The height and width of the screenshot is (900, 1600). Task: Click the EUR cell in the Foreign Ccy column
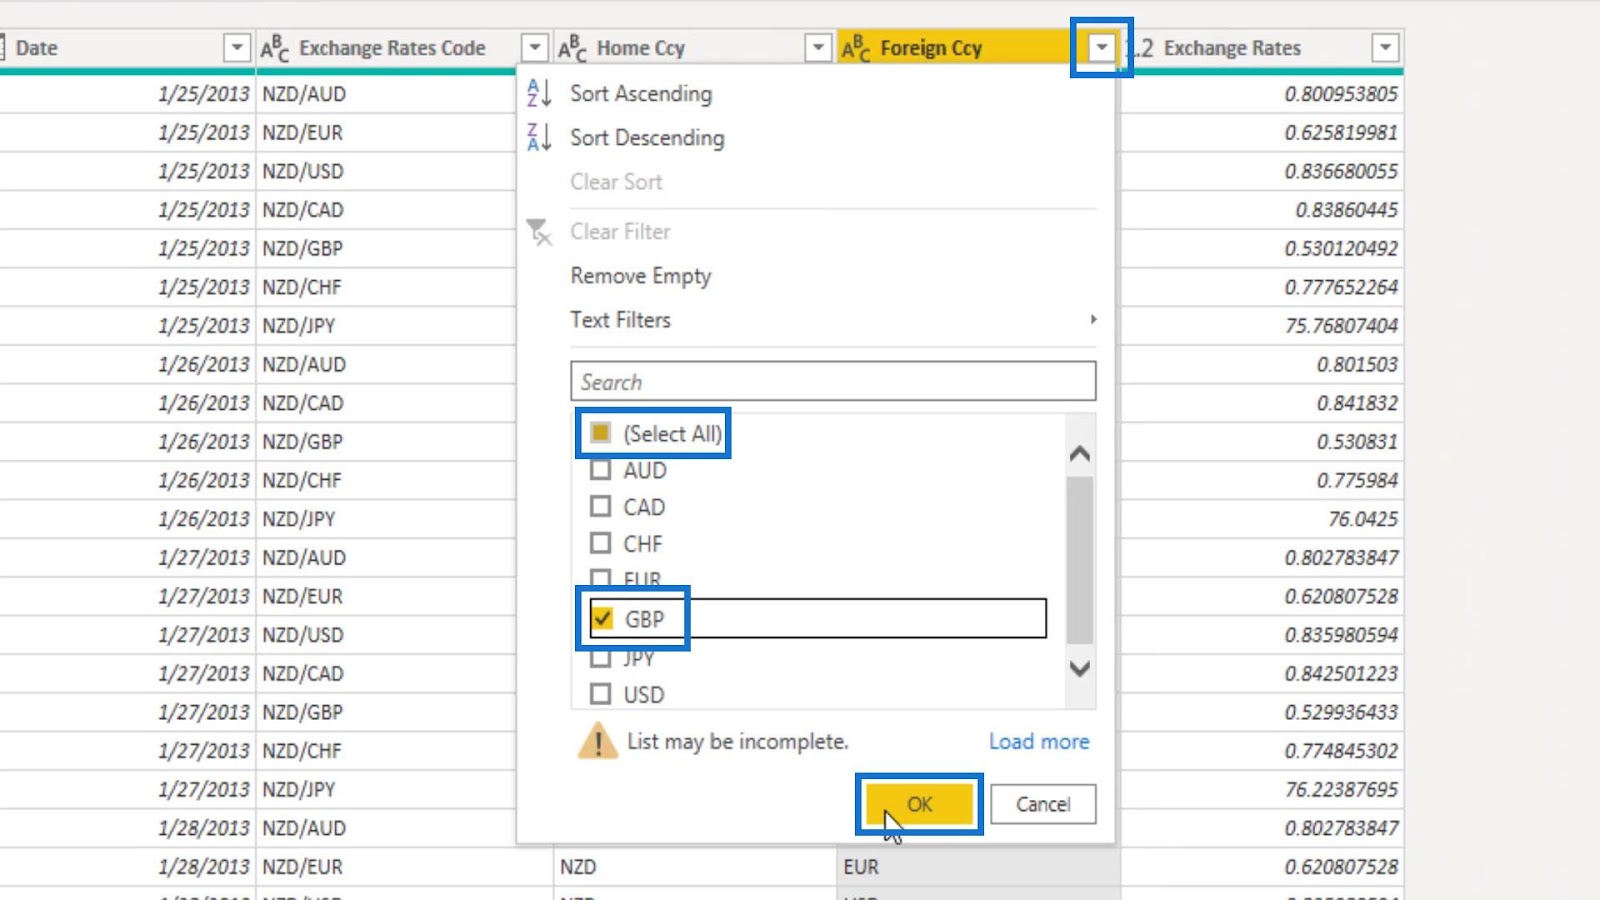pyautogui.click(x=978, y=867)
